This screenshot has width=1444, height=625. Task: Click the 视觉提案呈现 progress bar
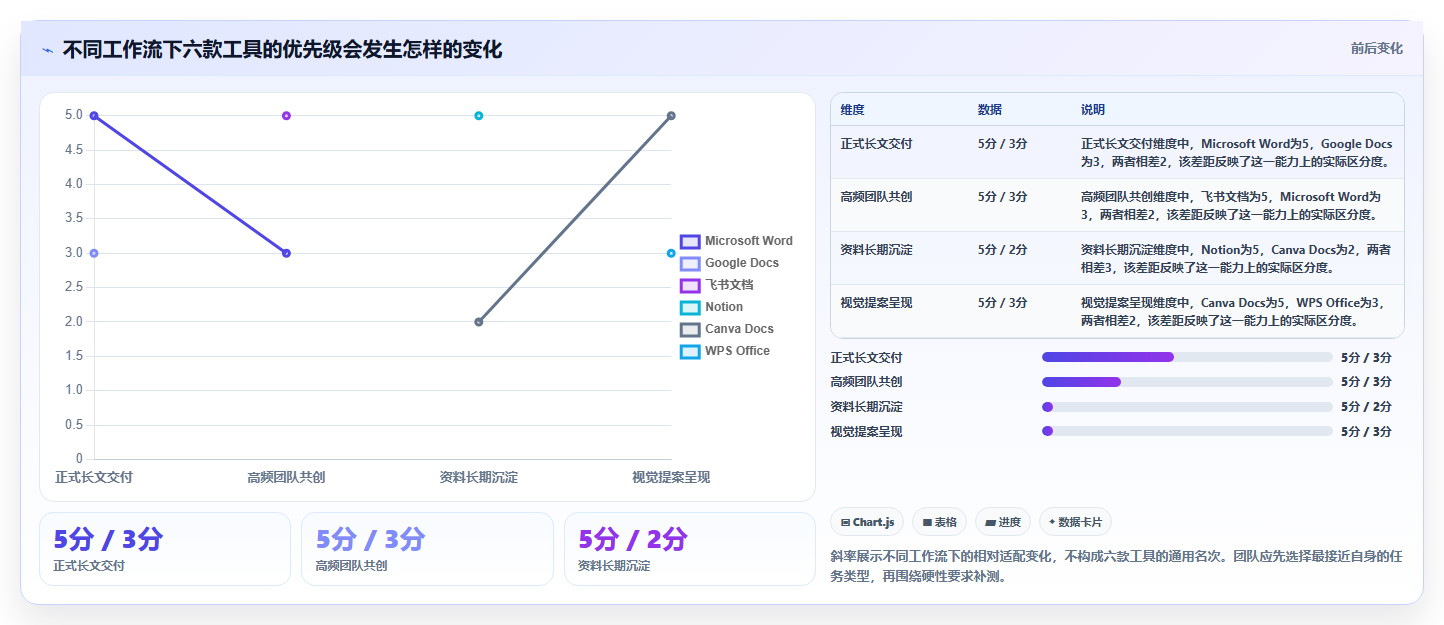click(1187, 431)
